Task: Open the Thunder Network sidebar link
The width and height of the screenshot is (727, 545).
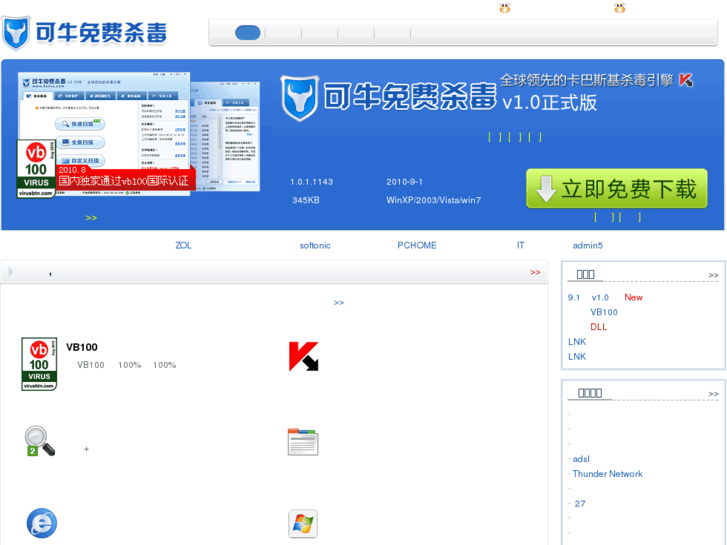Action: tap(607, 474)
